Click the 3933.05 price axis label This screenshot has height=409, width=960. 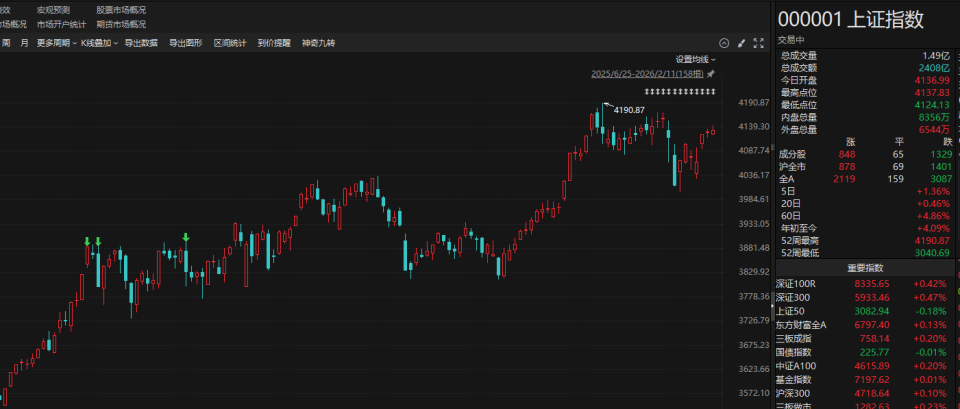pyautogui.click(x=753, y=223)
